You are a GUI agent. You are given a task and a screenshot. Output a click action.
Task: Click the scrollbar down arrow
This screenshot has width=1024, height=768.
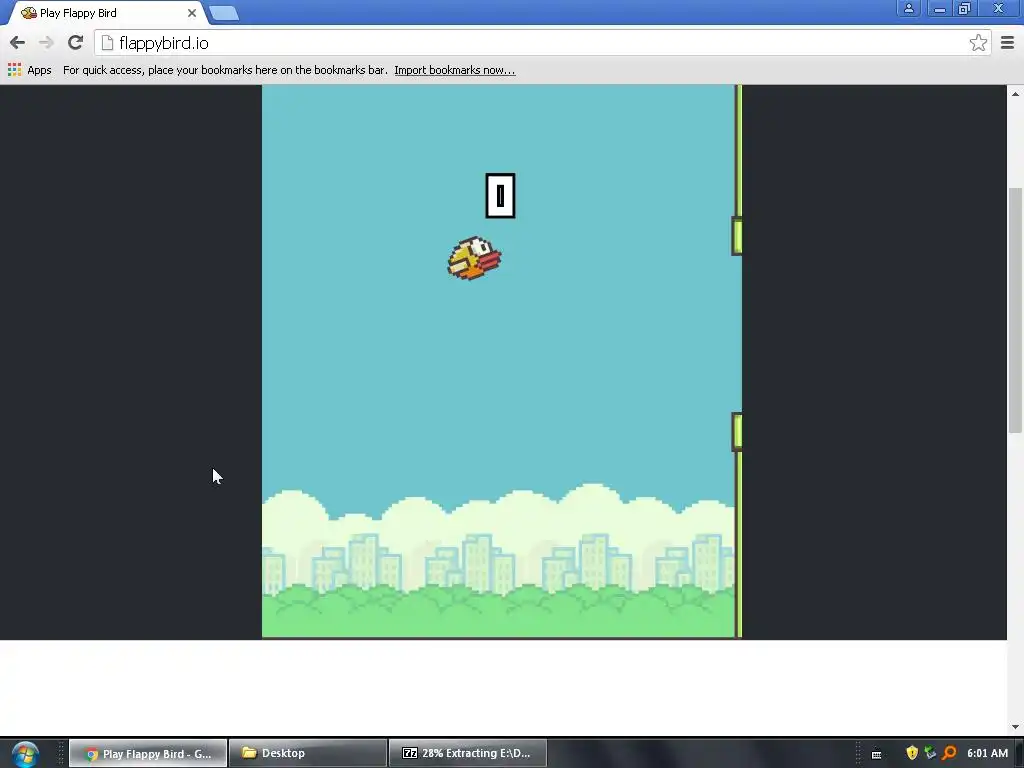pos(1015,726)
